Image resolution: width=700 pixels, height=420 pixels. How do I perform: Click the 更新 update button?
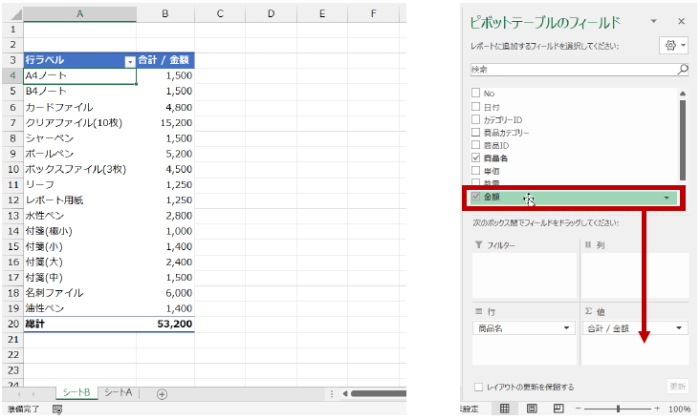676,386
